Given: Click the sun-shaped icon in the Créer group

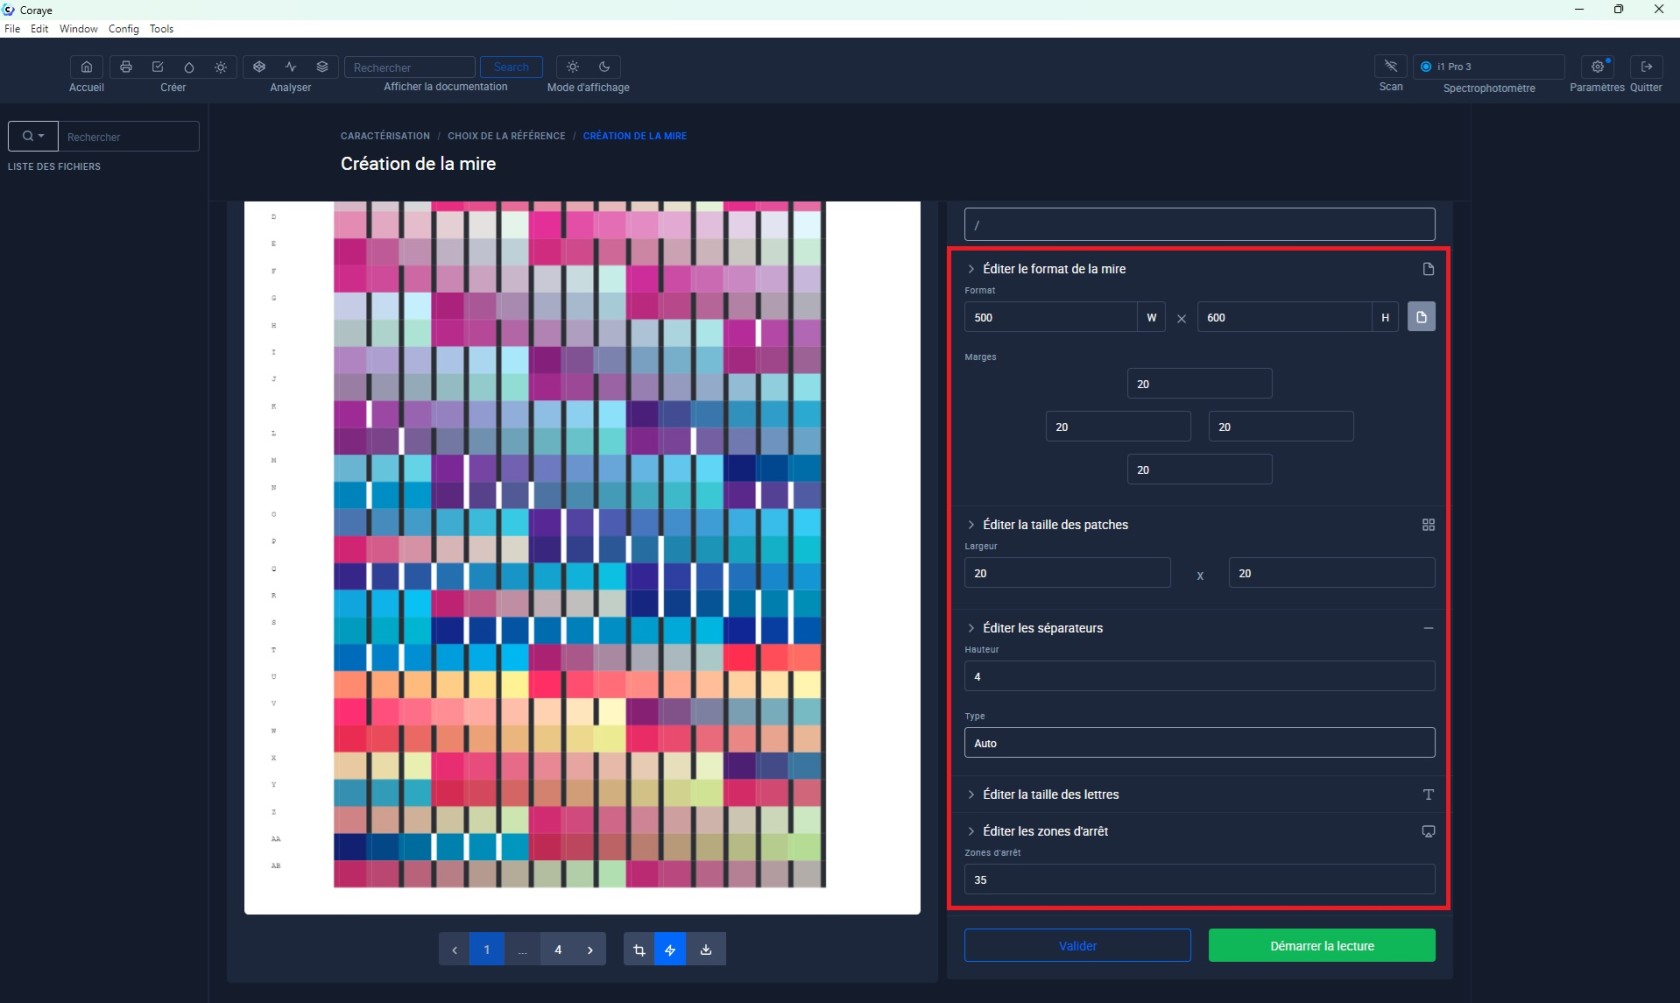Looking at the screenshot, I should coord(221,67).
